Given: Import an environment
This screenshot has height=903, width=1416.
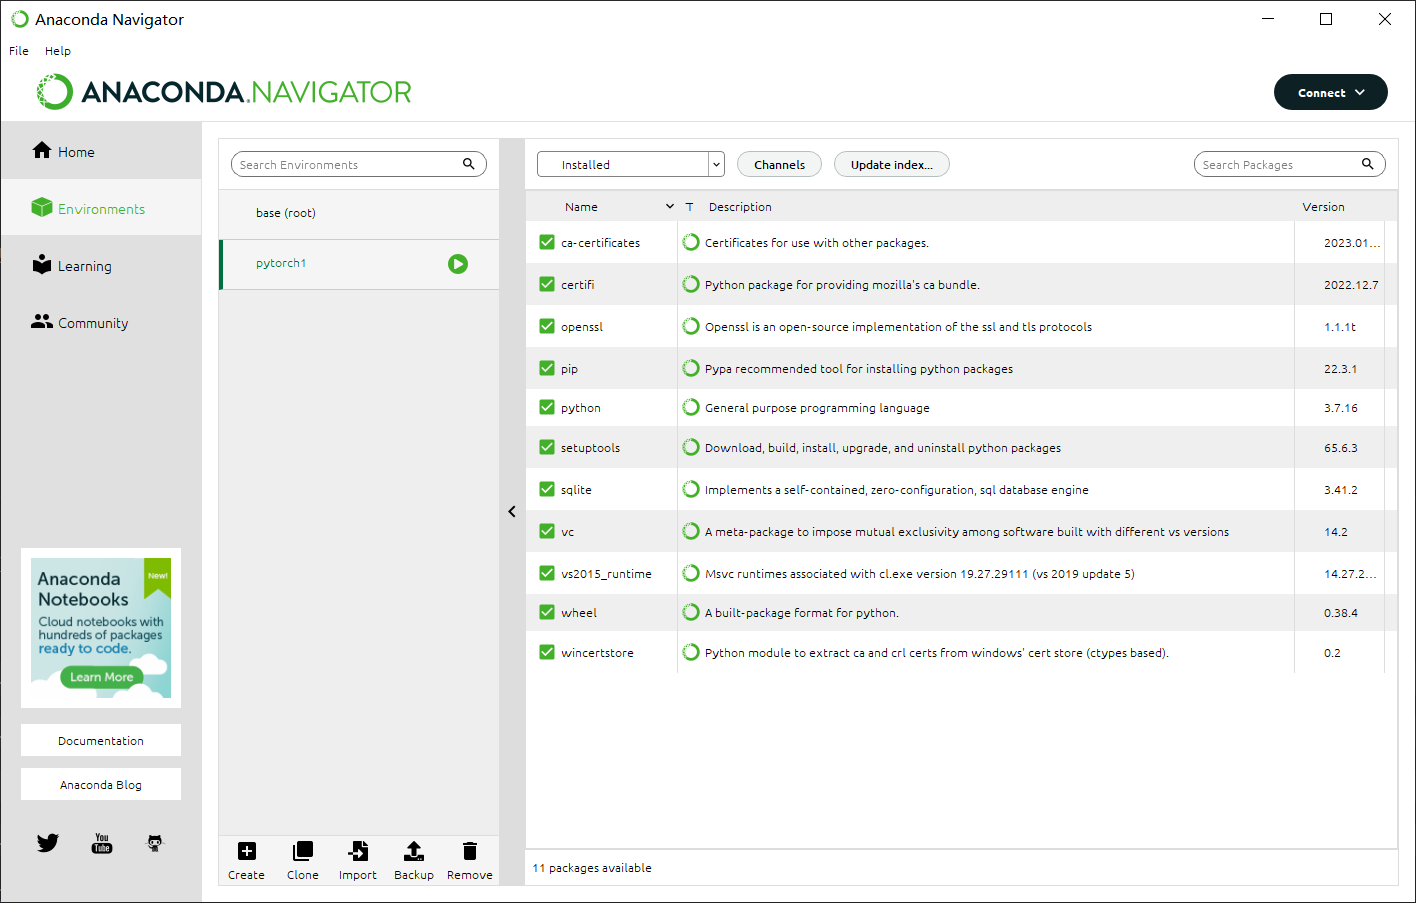Looking at the screenshot, I should point(358,860).
